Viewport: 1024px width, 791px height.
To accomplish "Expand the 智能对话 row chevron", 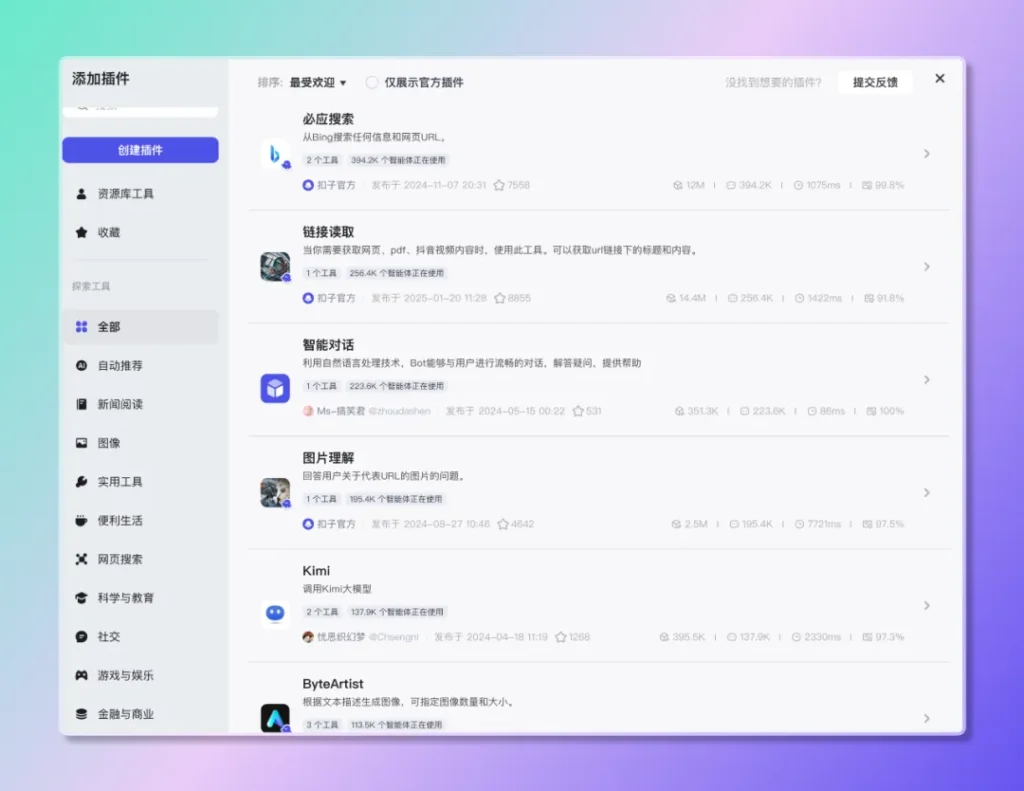I will 927,379.
